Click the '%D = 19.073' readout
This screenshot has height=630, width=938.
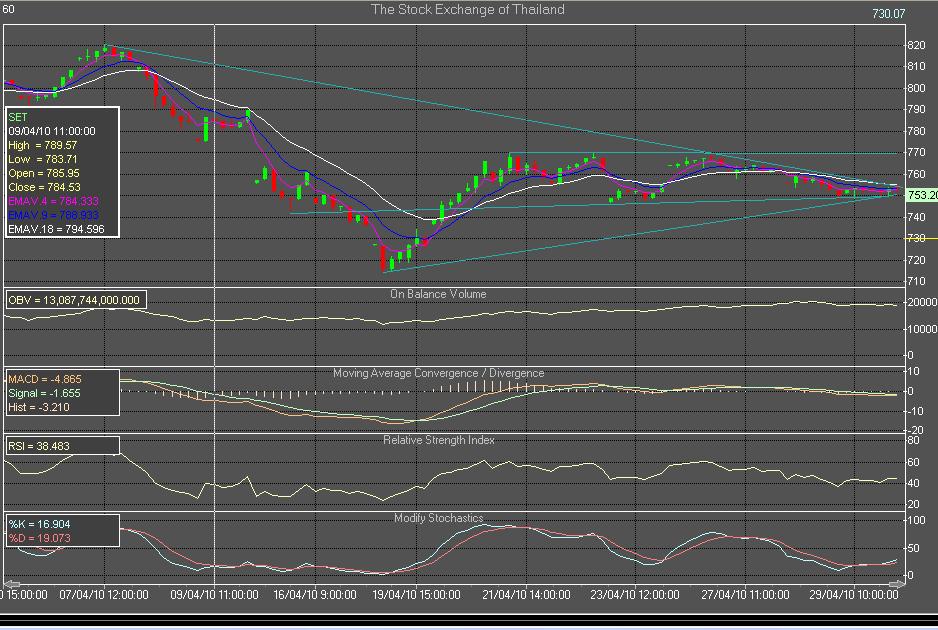[x=39, y=538]
